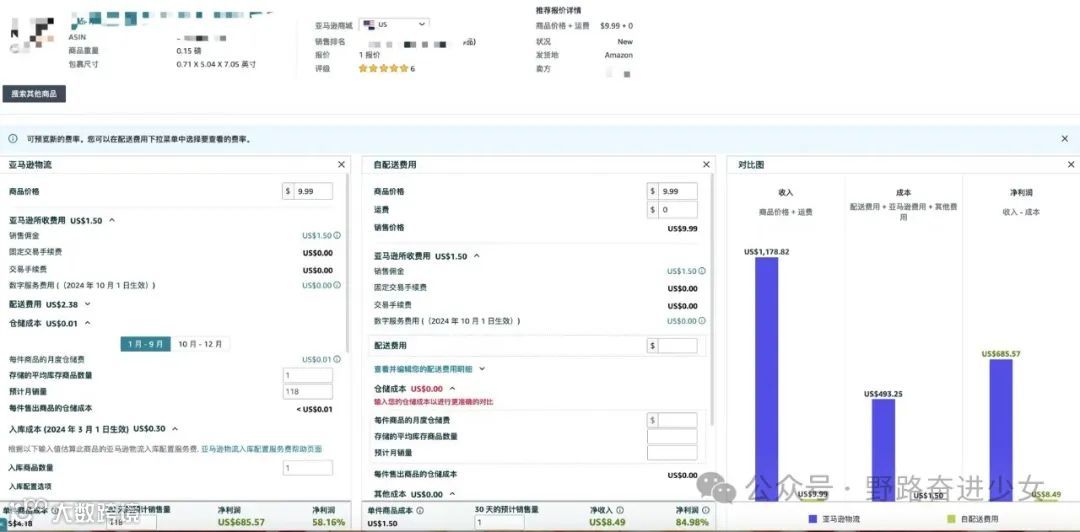This screenshot has height=532, width=1080.
Task: Click info icon next to 净收入 label
Action: (620, 511)
